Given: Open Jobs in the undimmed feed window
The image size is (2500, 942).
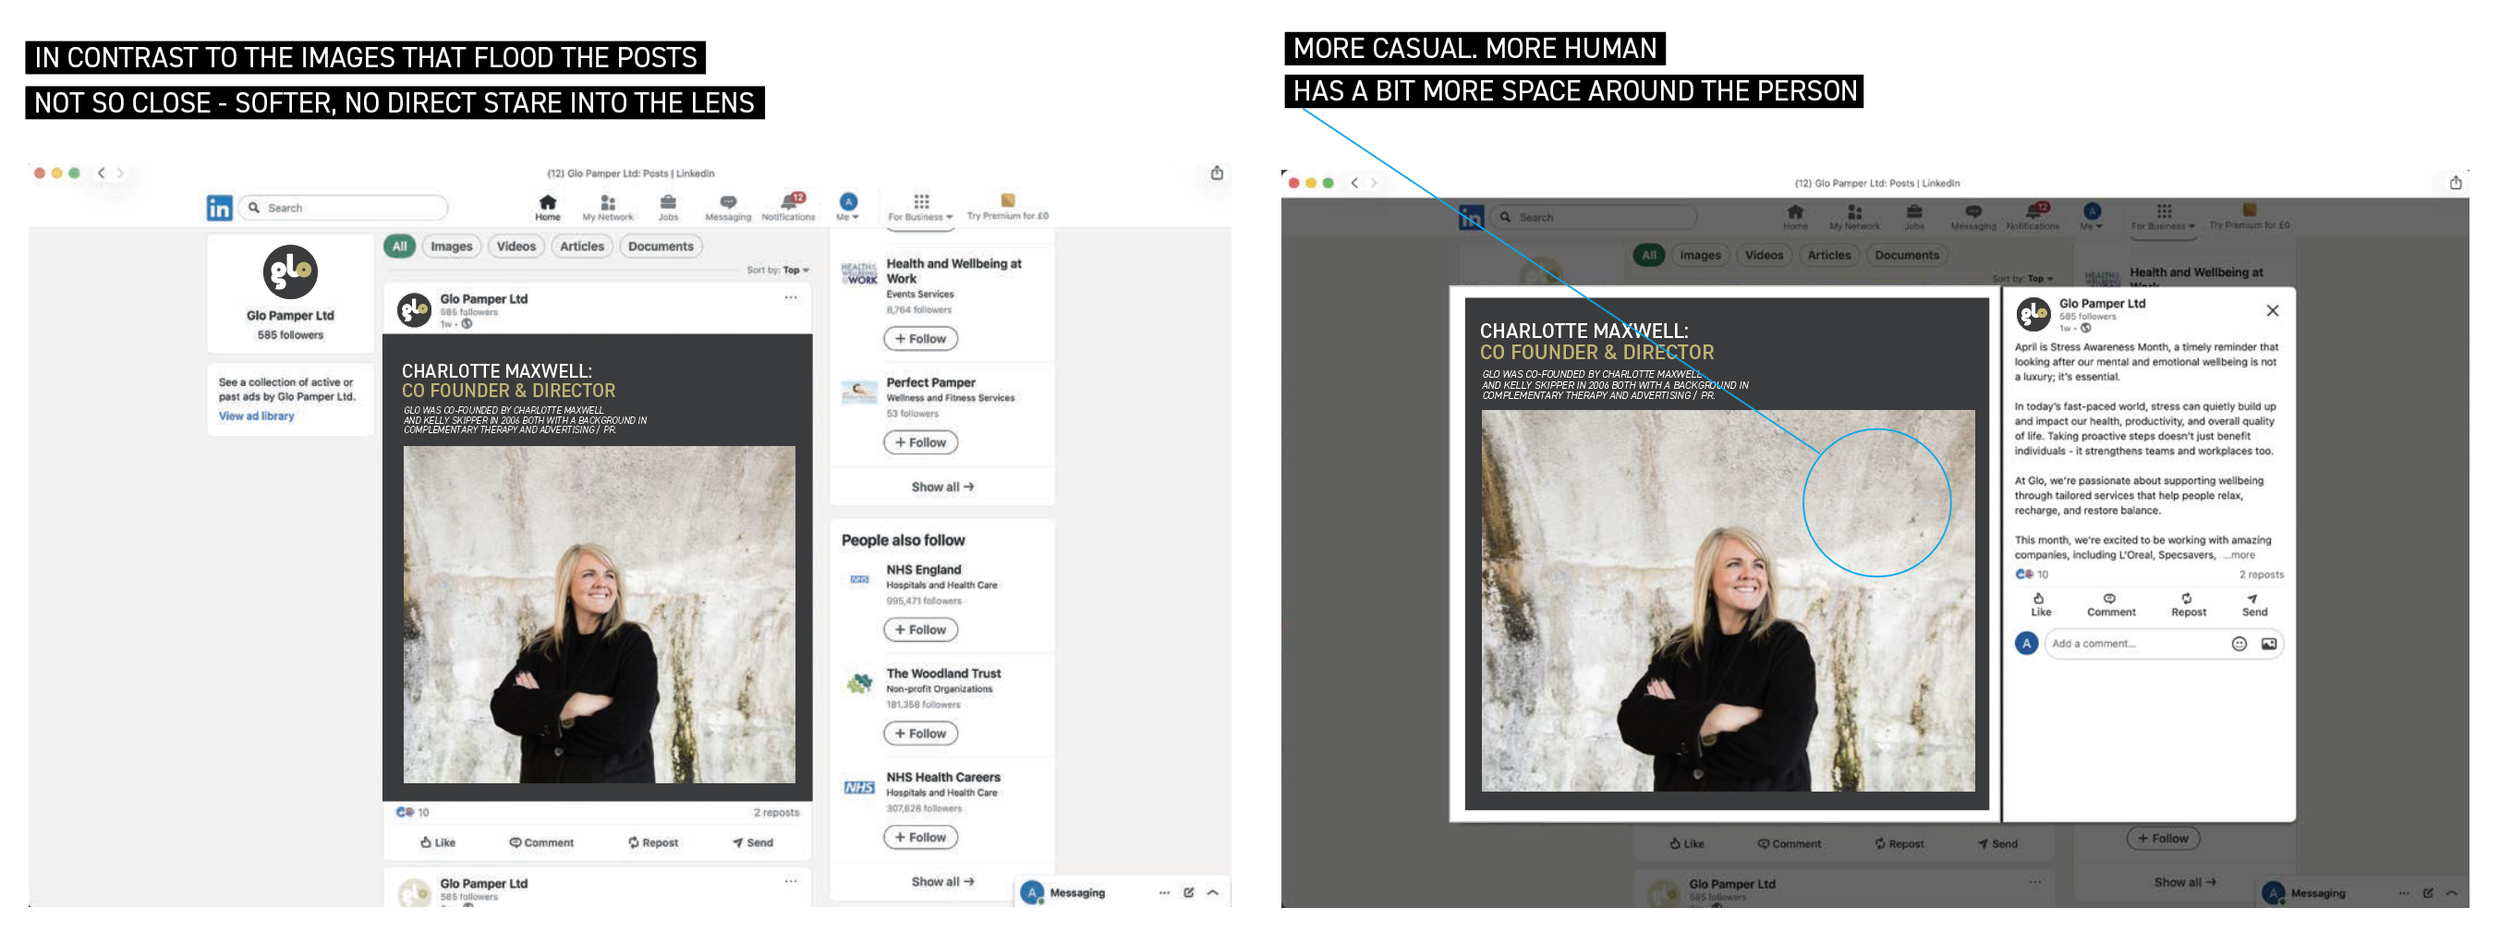Looking at the screenshot, I should 668,207.
